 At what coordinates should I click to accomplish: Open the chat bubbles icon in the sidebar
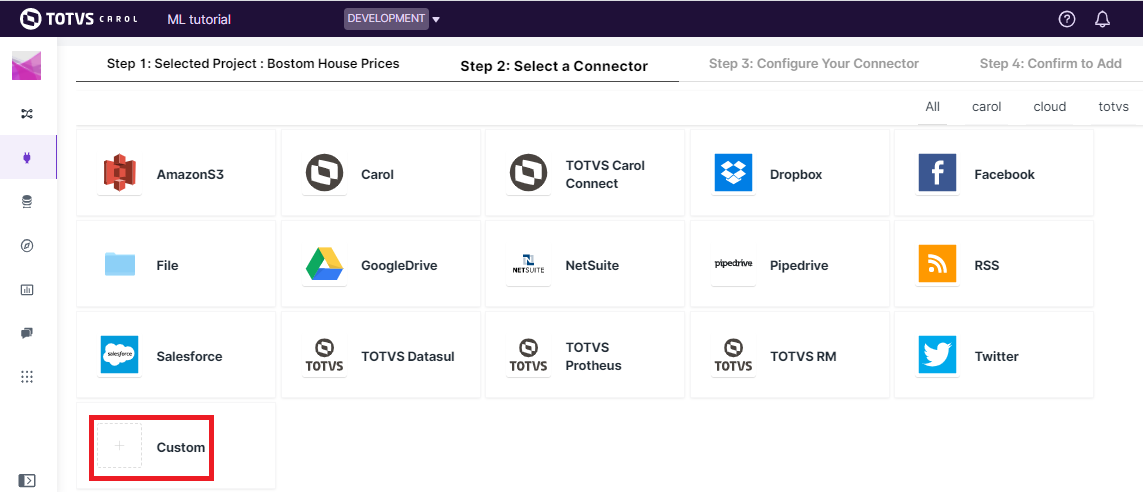pyautogui.click(x=27, y=333)
